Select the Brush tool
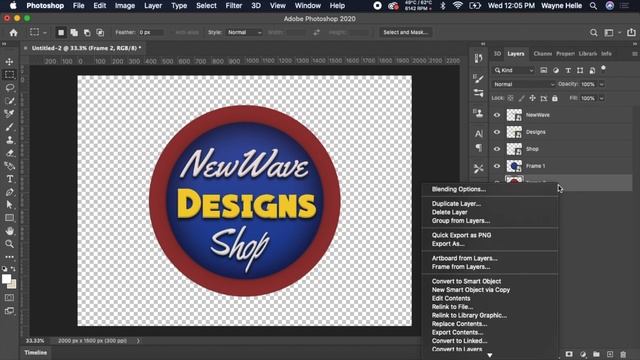The width and height of the screenshot is (640, 360). pyautogui.click(x=9, y=127)
